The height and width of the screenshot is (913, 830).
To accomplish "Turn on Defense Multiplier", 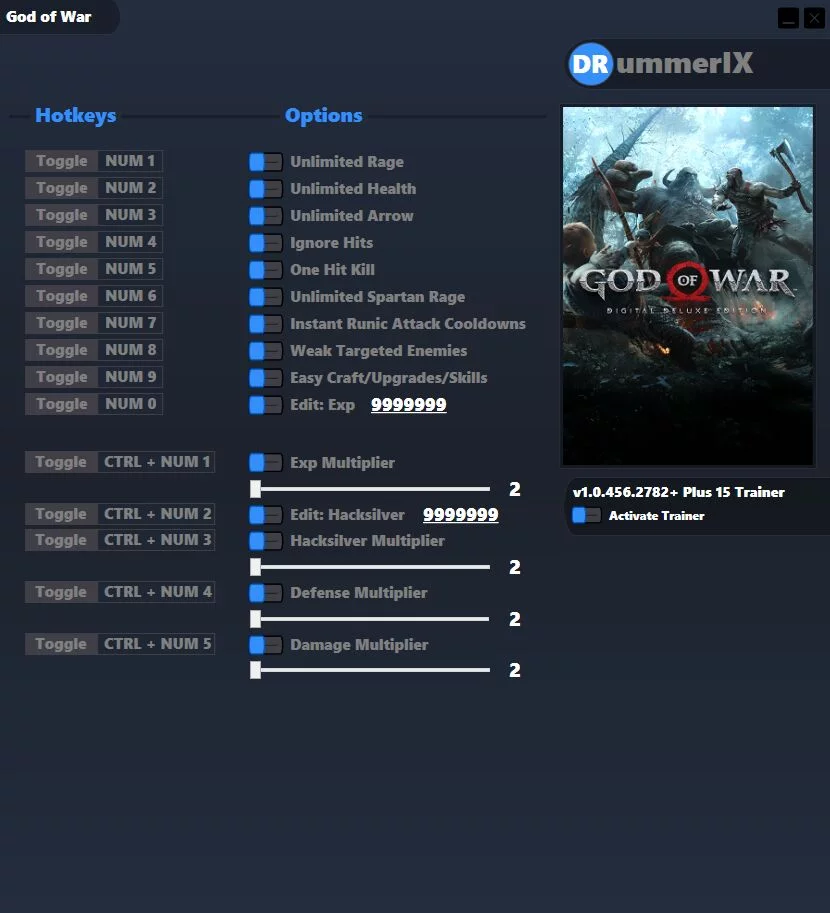I will pos(266,593).
